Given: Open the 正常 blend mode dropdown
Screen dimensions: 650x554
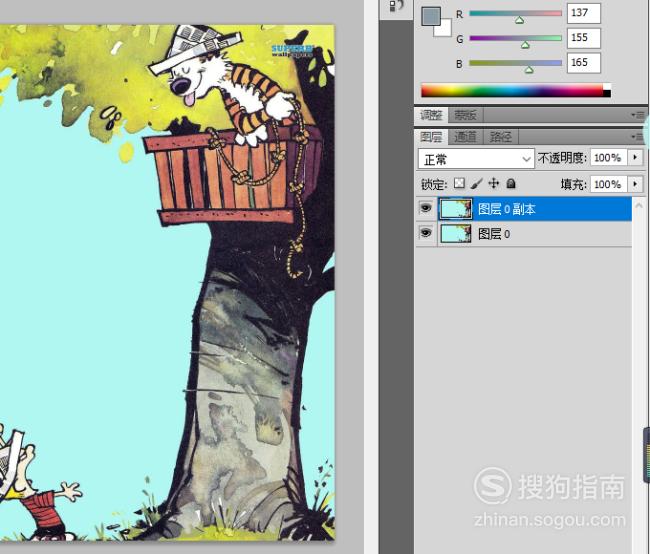Looking at the screenshot, I should [x=476, y=159].
